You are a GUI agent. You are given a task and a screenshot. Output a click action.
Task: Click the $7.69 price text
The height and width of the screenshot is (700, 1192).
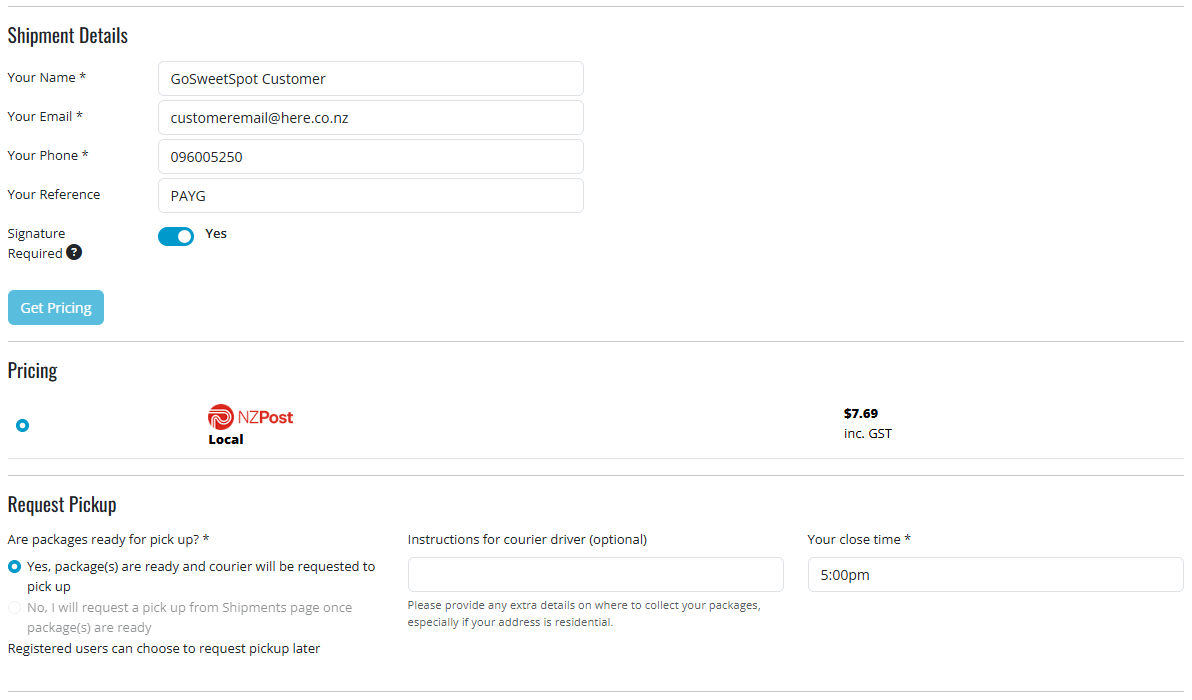861,413
